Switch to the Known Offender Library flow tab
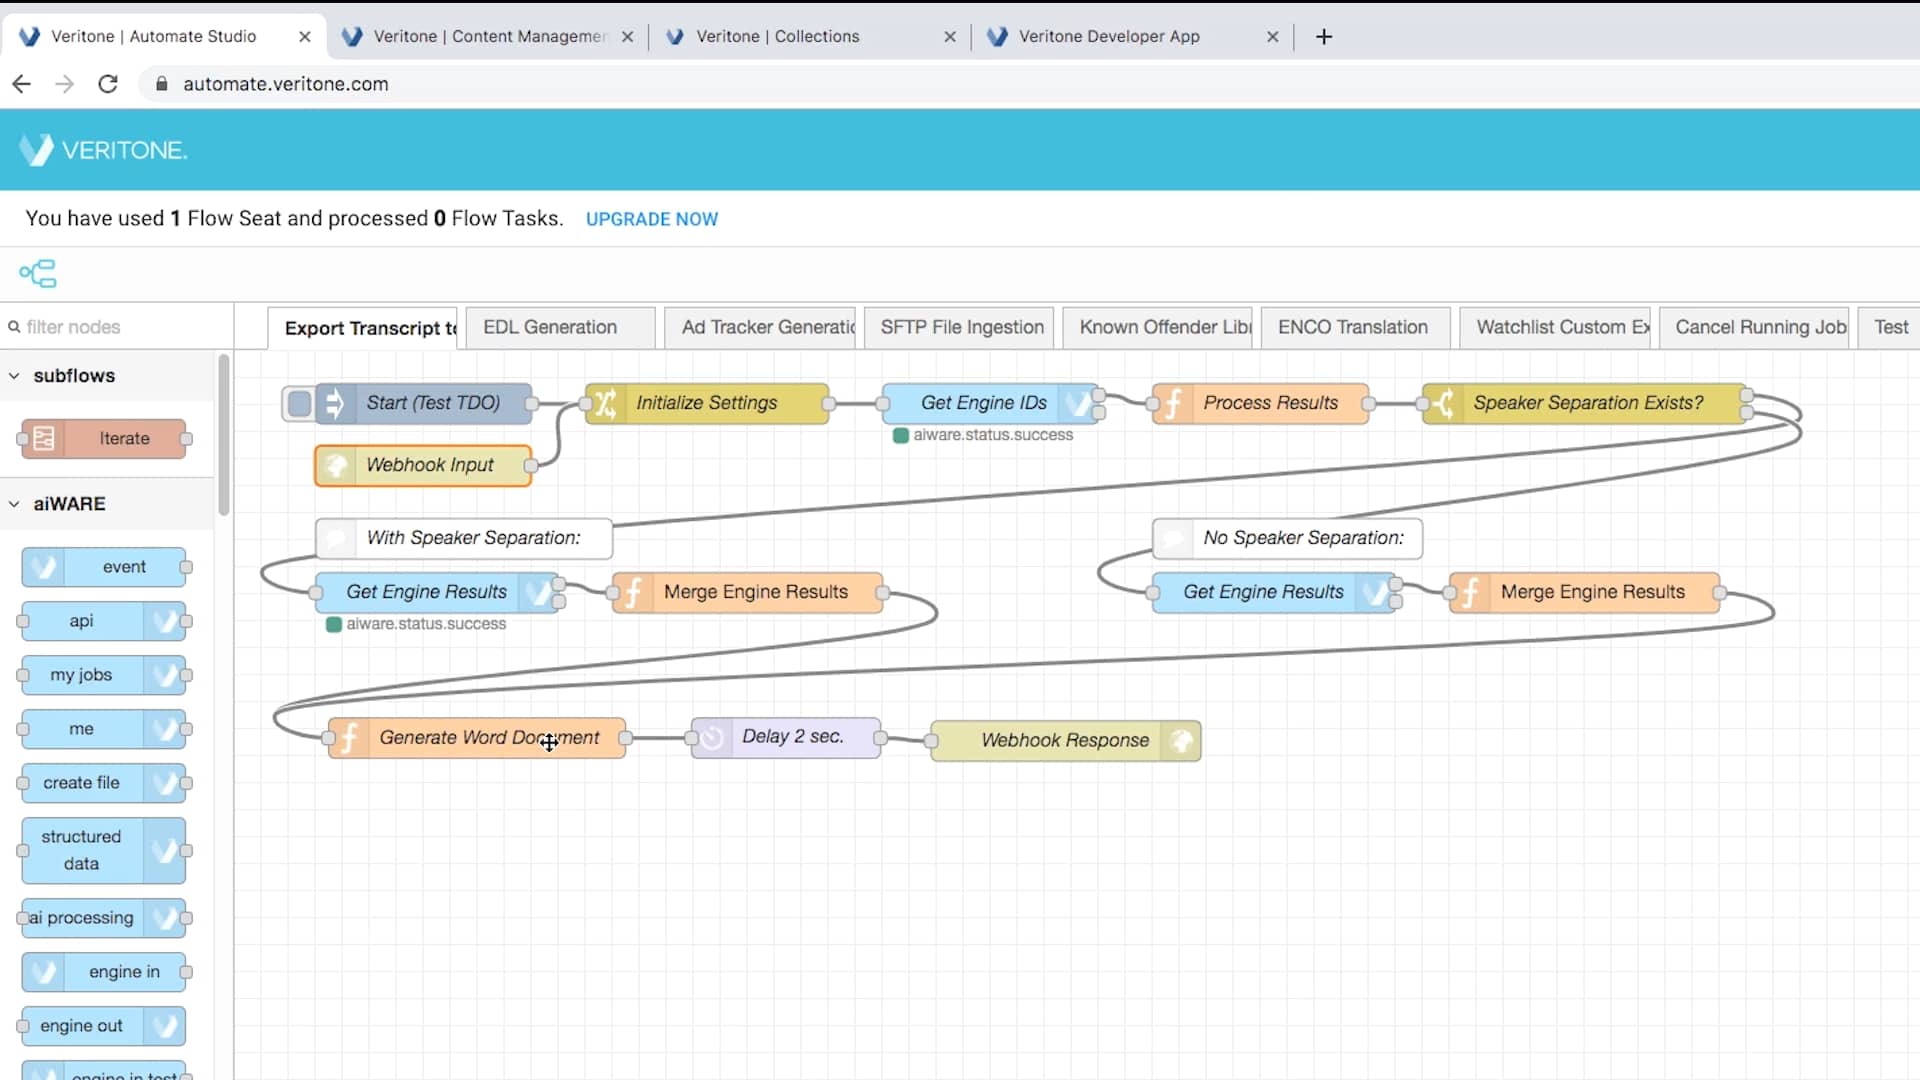This screenshot has width=1920, height=1080. (1158, 327)
